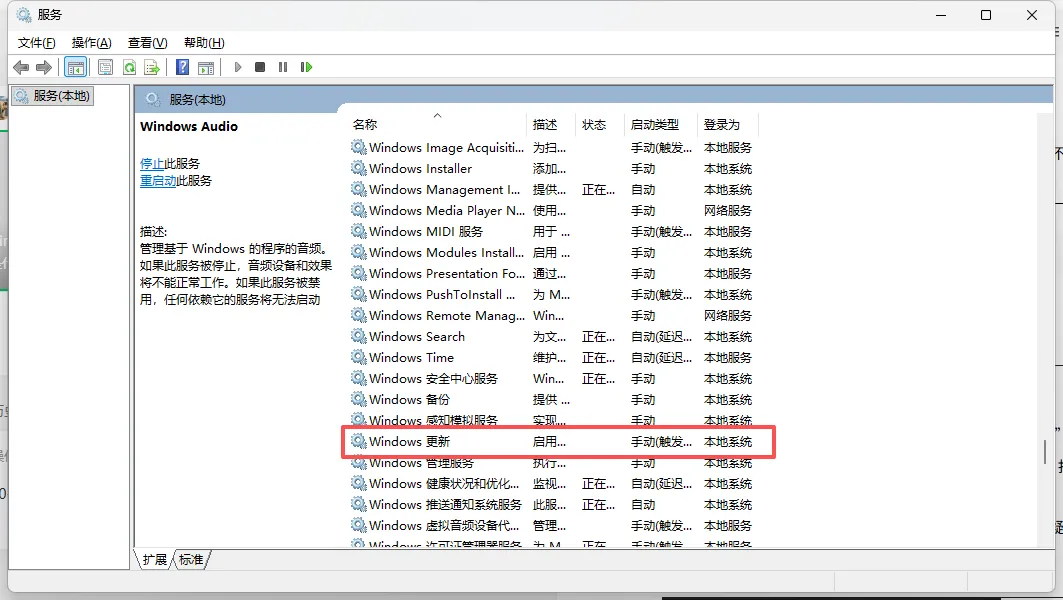Select Windows 健康状况和优化 service
This screenshot has height=600, width=1063.
(552, 484)
